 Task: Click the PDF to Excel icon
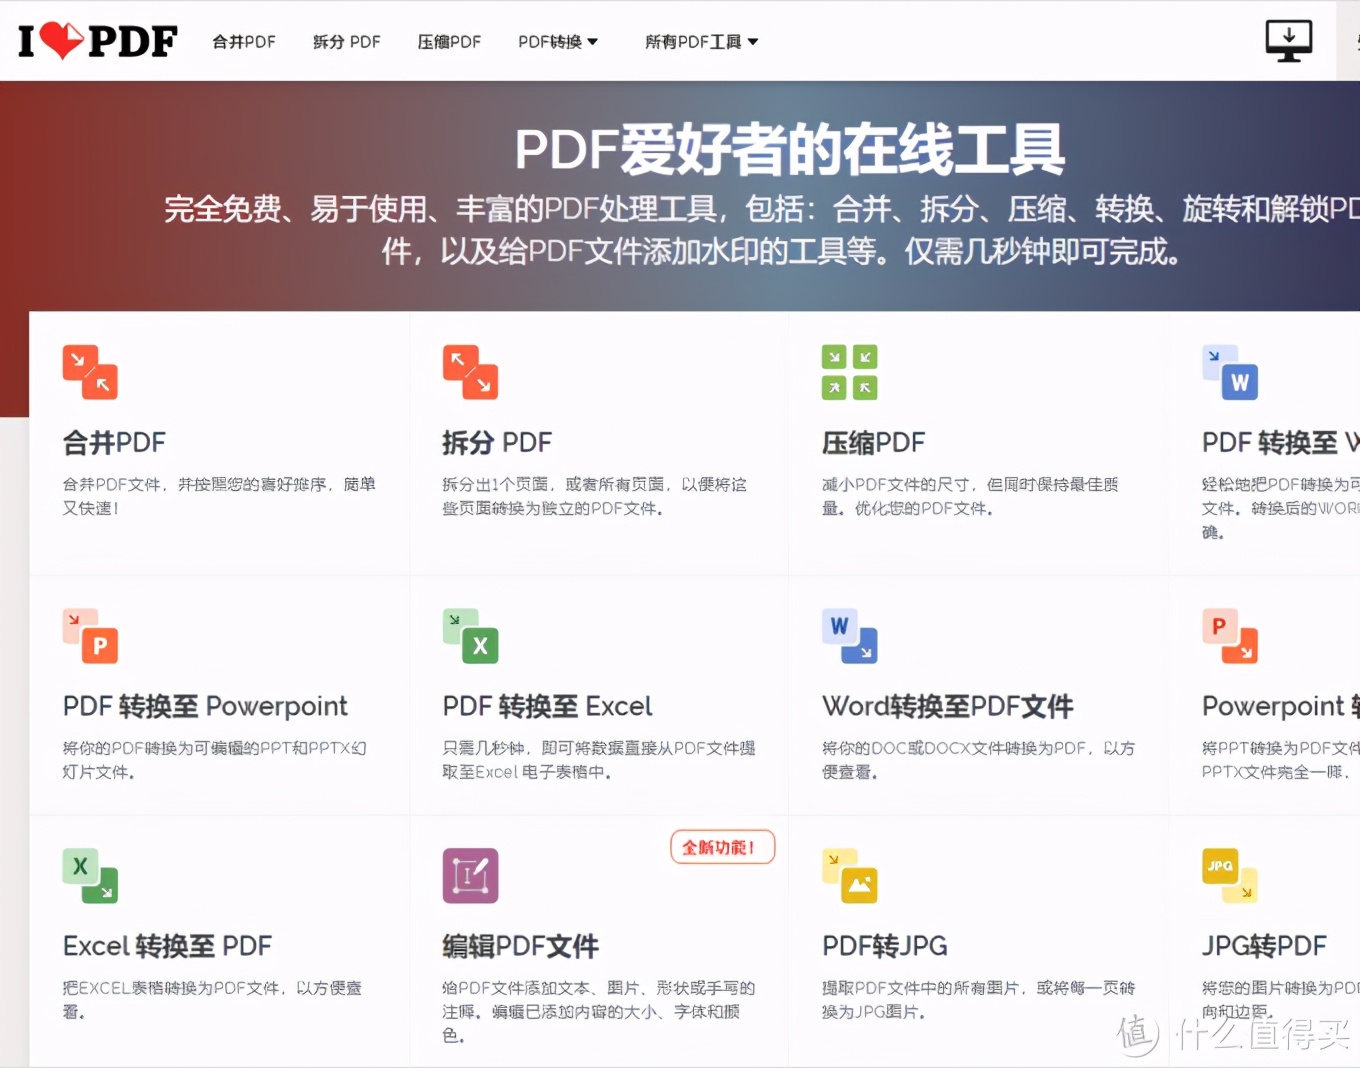pyautogui.click(x=470, y=636)
